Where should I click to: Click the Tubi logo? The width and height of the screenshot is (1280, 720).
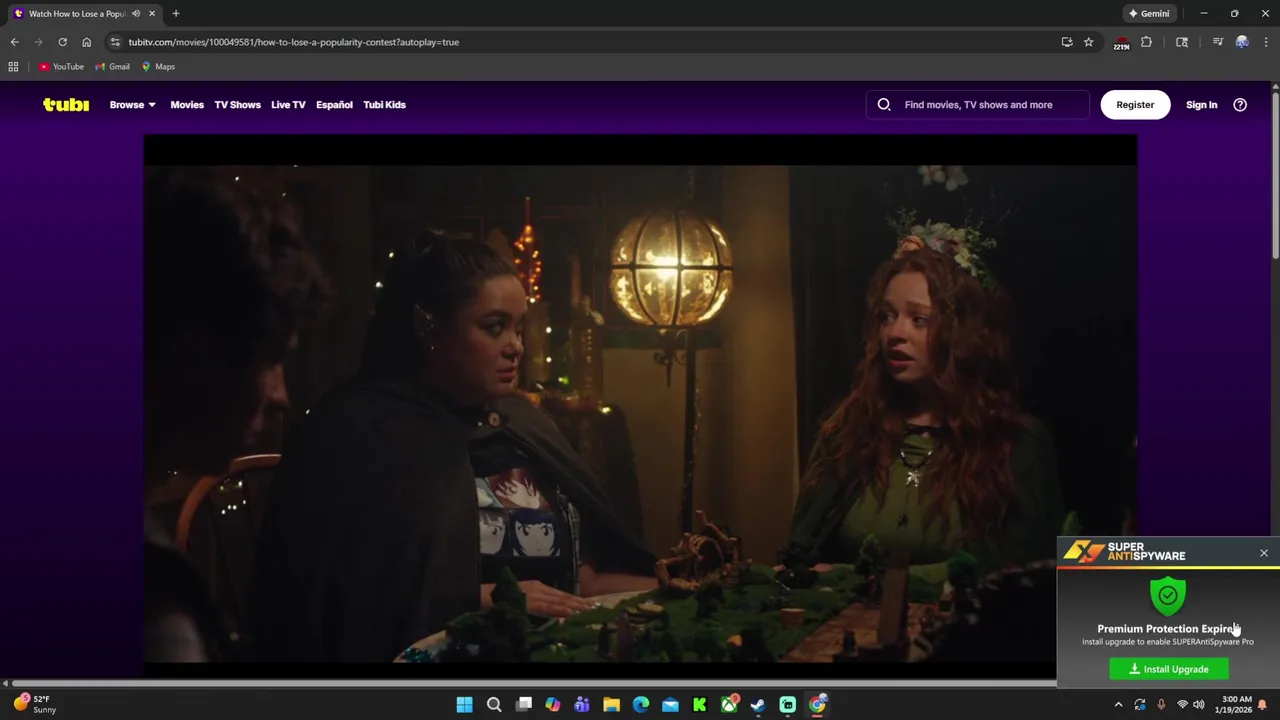click(66, 104)
